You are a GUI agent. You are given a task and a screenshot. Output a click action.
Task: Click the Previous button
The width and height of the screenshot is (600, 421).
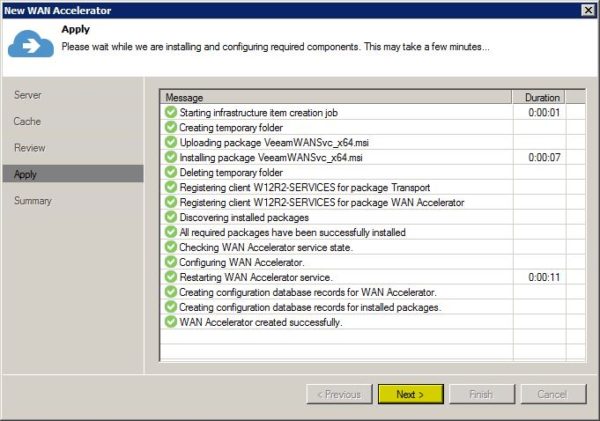coord(339,394)
